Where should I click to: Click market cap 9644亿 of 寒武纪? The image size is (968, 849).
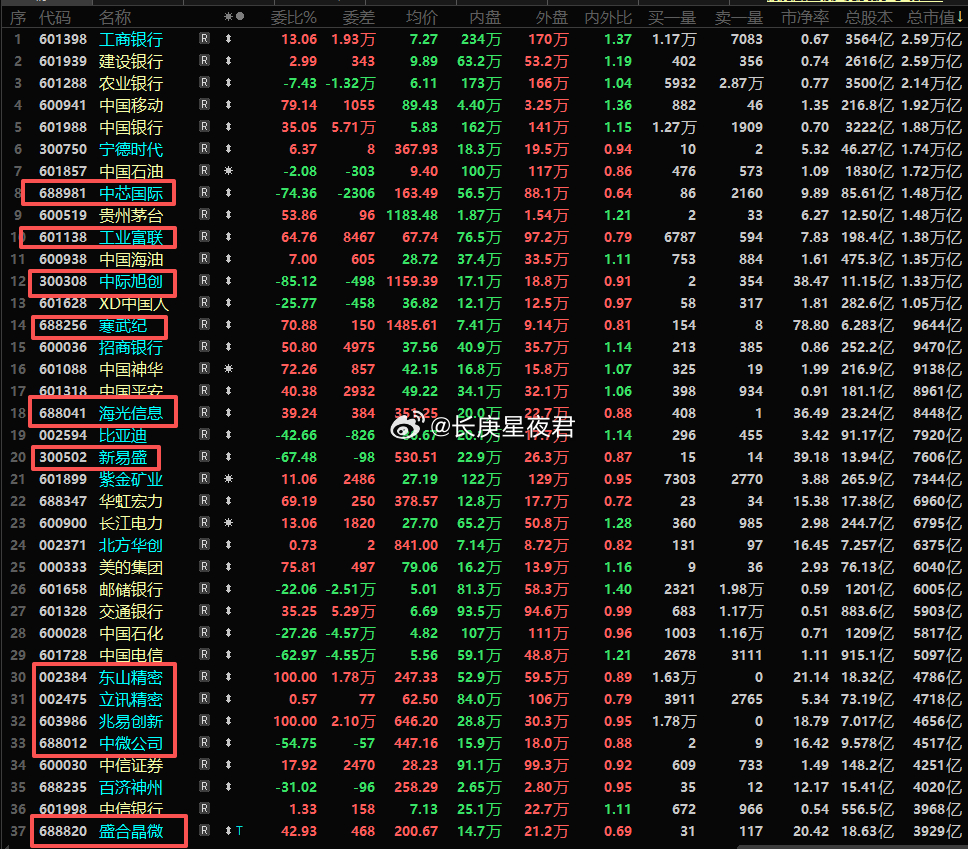click(937, 325)
